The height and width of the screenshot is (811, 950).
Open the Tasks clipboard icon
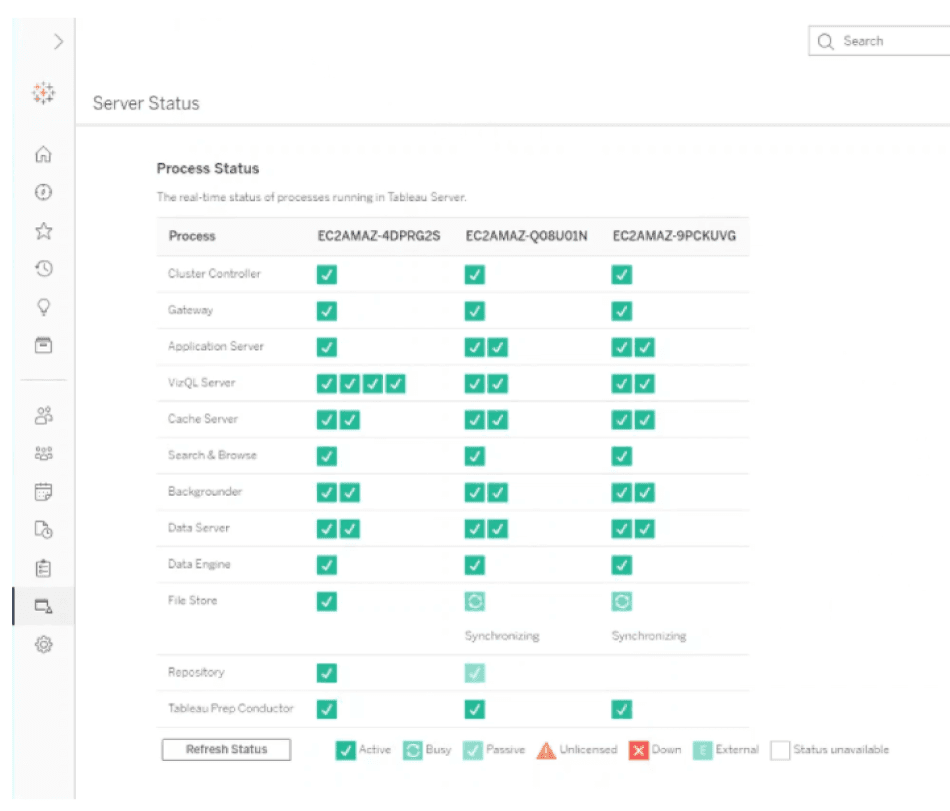click(x=43, y=568)
